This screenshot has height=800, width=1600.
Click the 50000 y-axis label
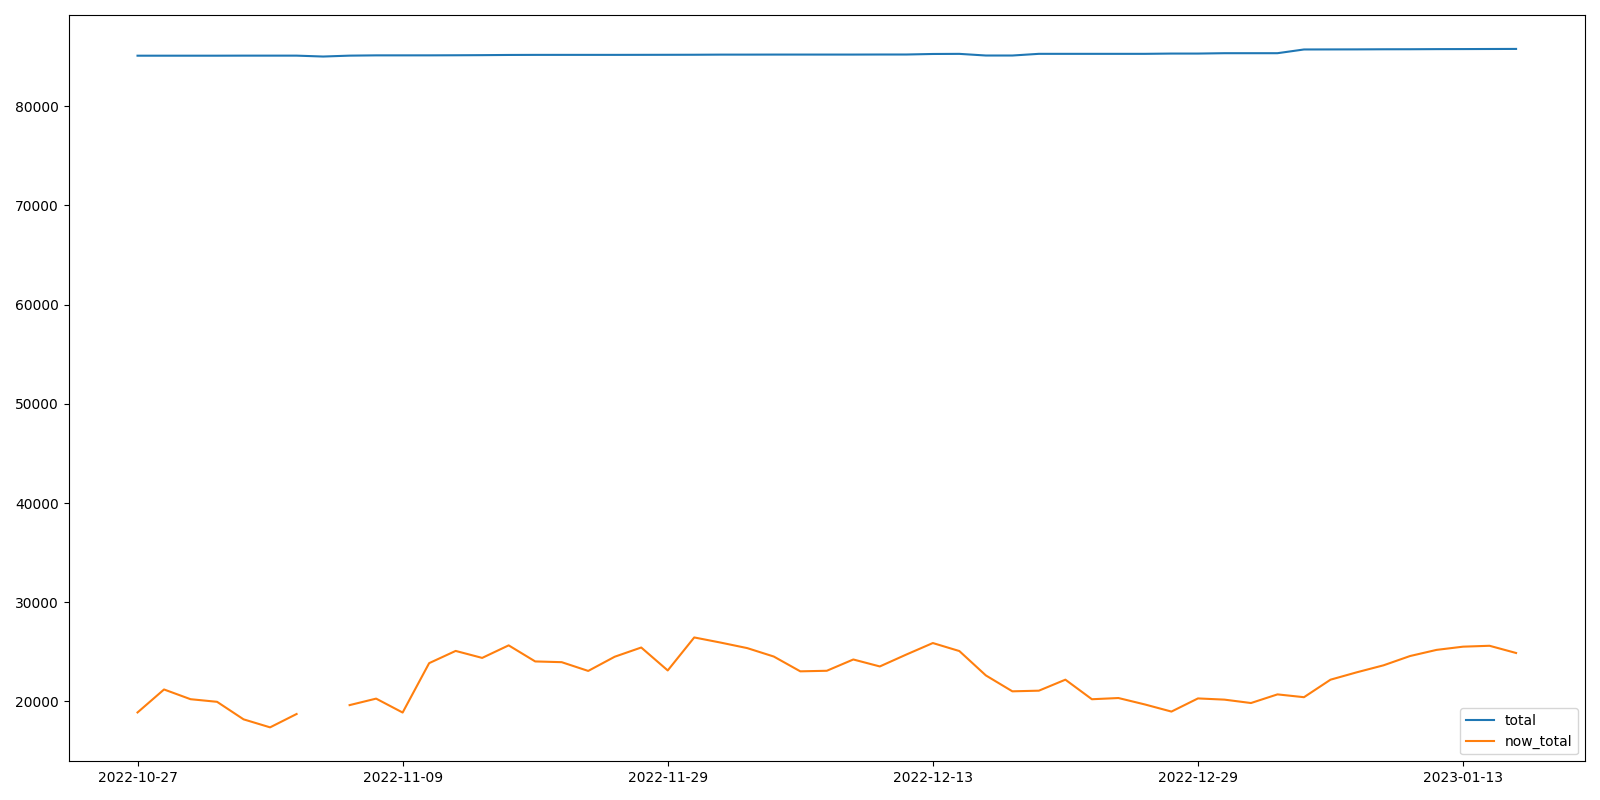point(39,404)
